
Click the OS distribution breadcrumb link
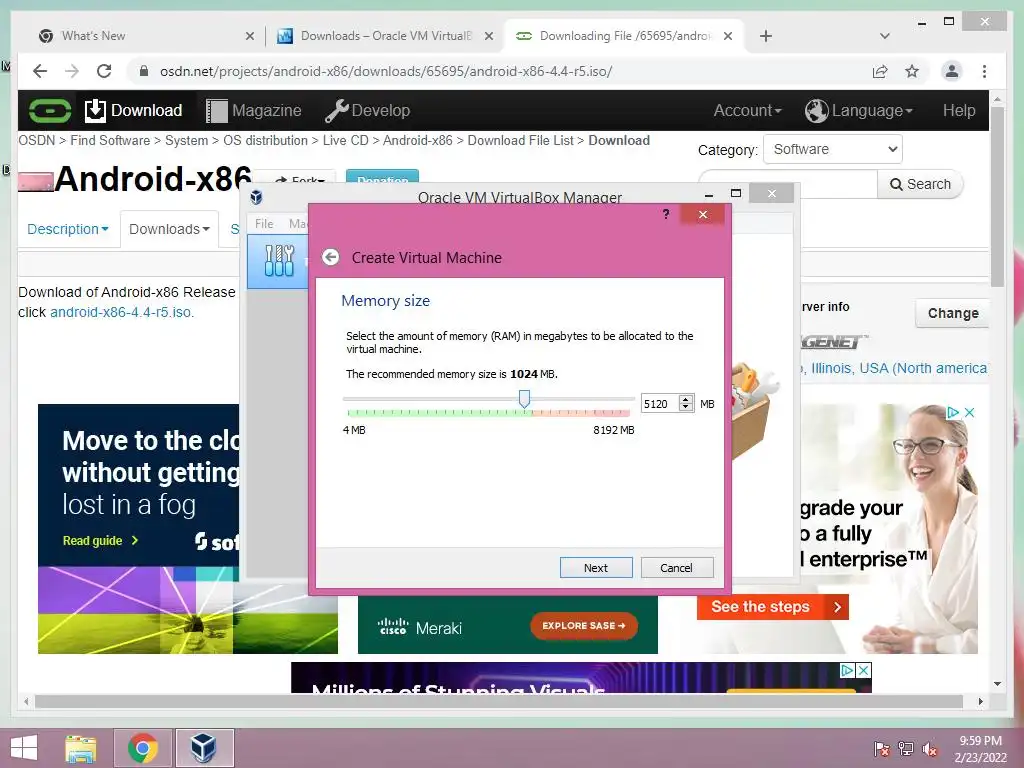265,140
